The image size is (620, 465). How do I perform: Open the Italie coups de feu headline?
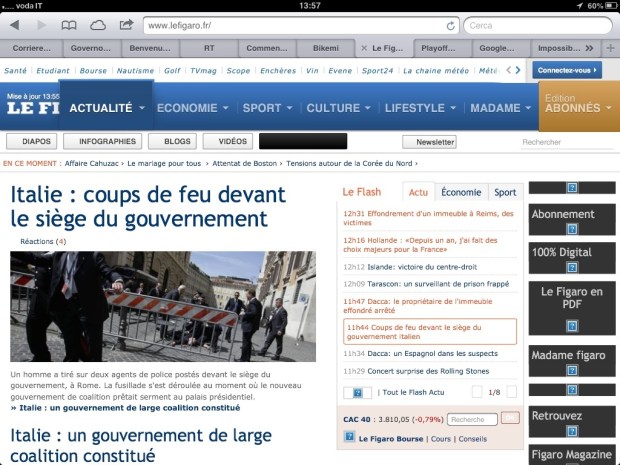click(148, 206)
